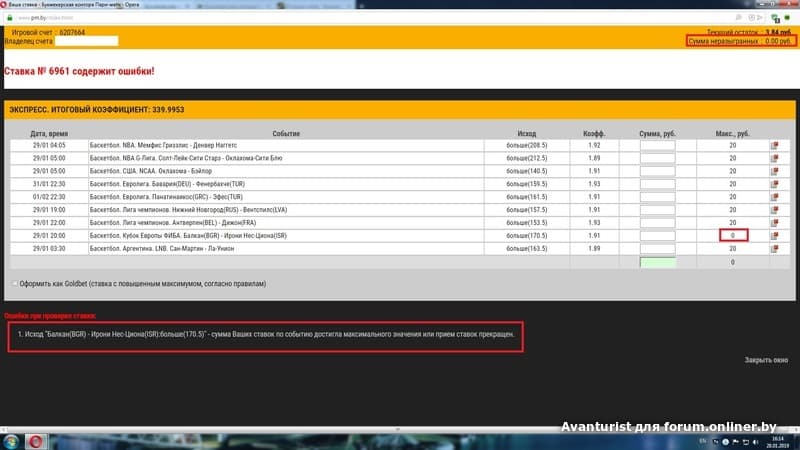
Task: Click the Сумма неразыгранных 0.00 руб. text
Action: [740, 41]
